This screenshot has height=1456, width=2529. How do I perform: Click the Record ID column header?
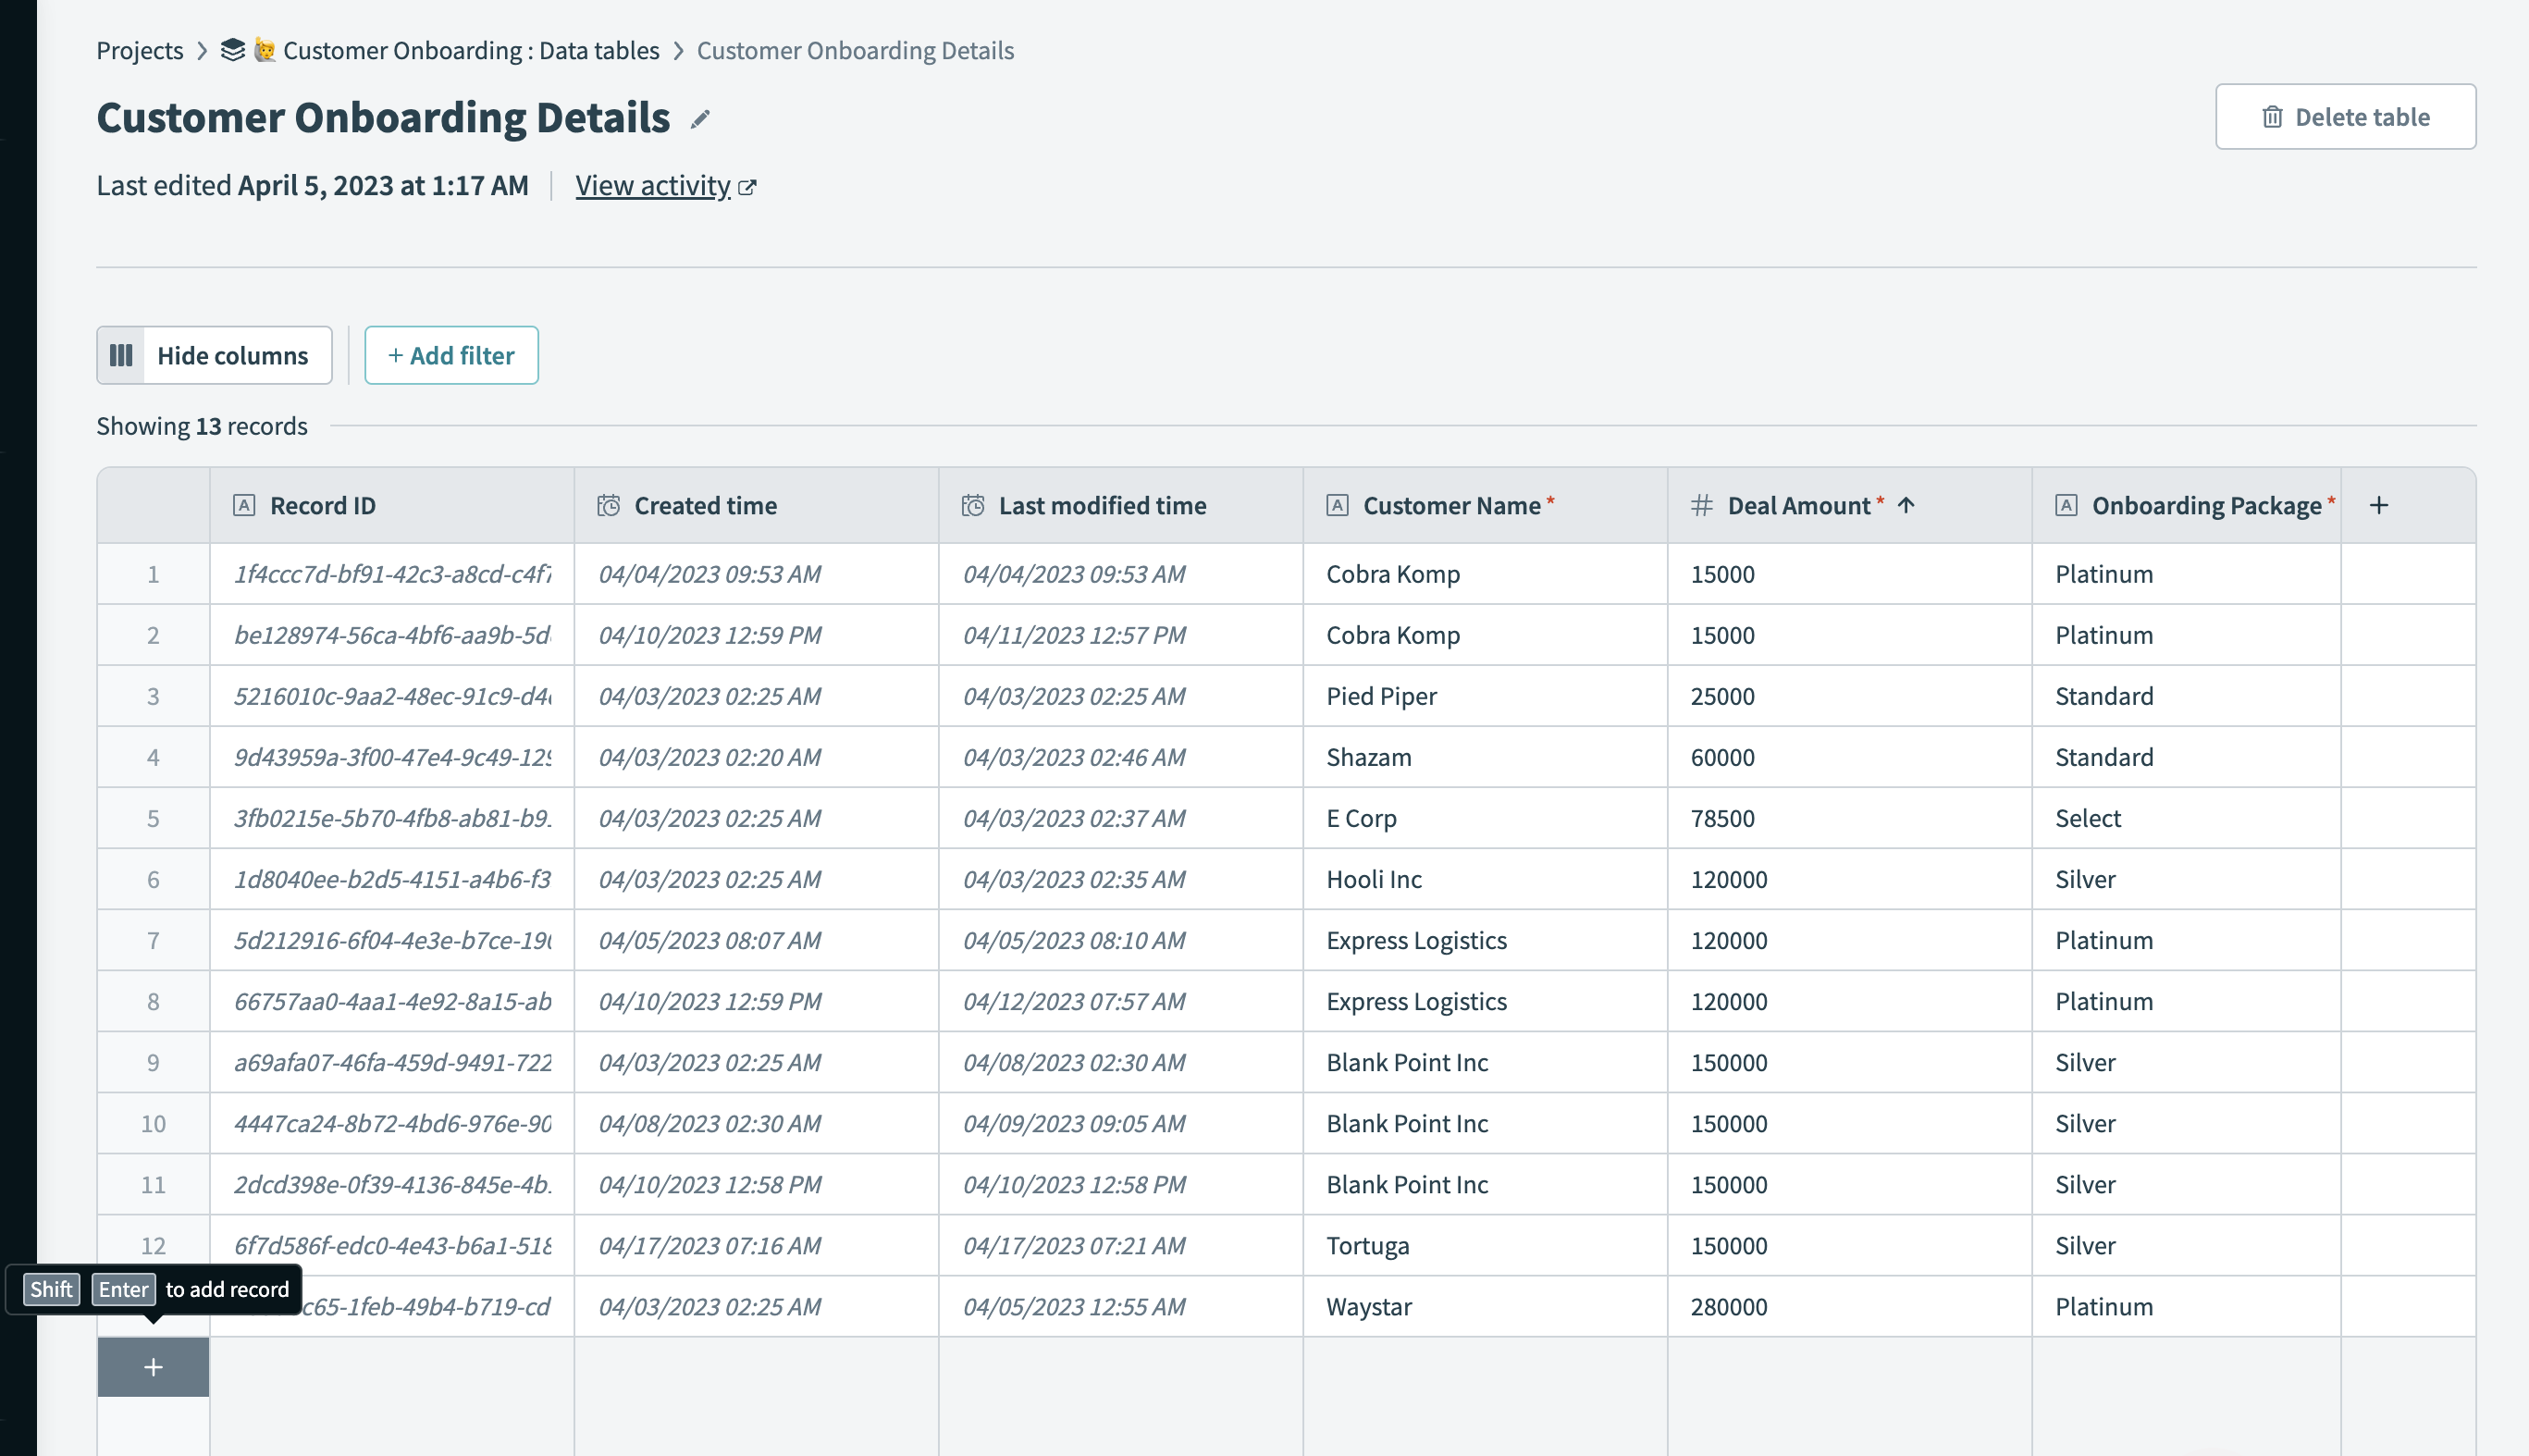click(x=392, y=505)
